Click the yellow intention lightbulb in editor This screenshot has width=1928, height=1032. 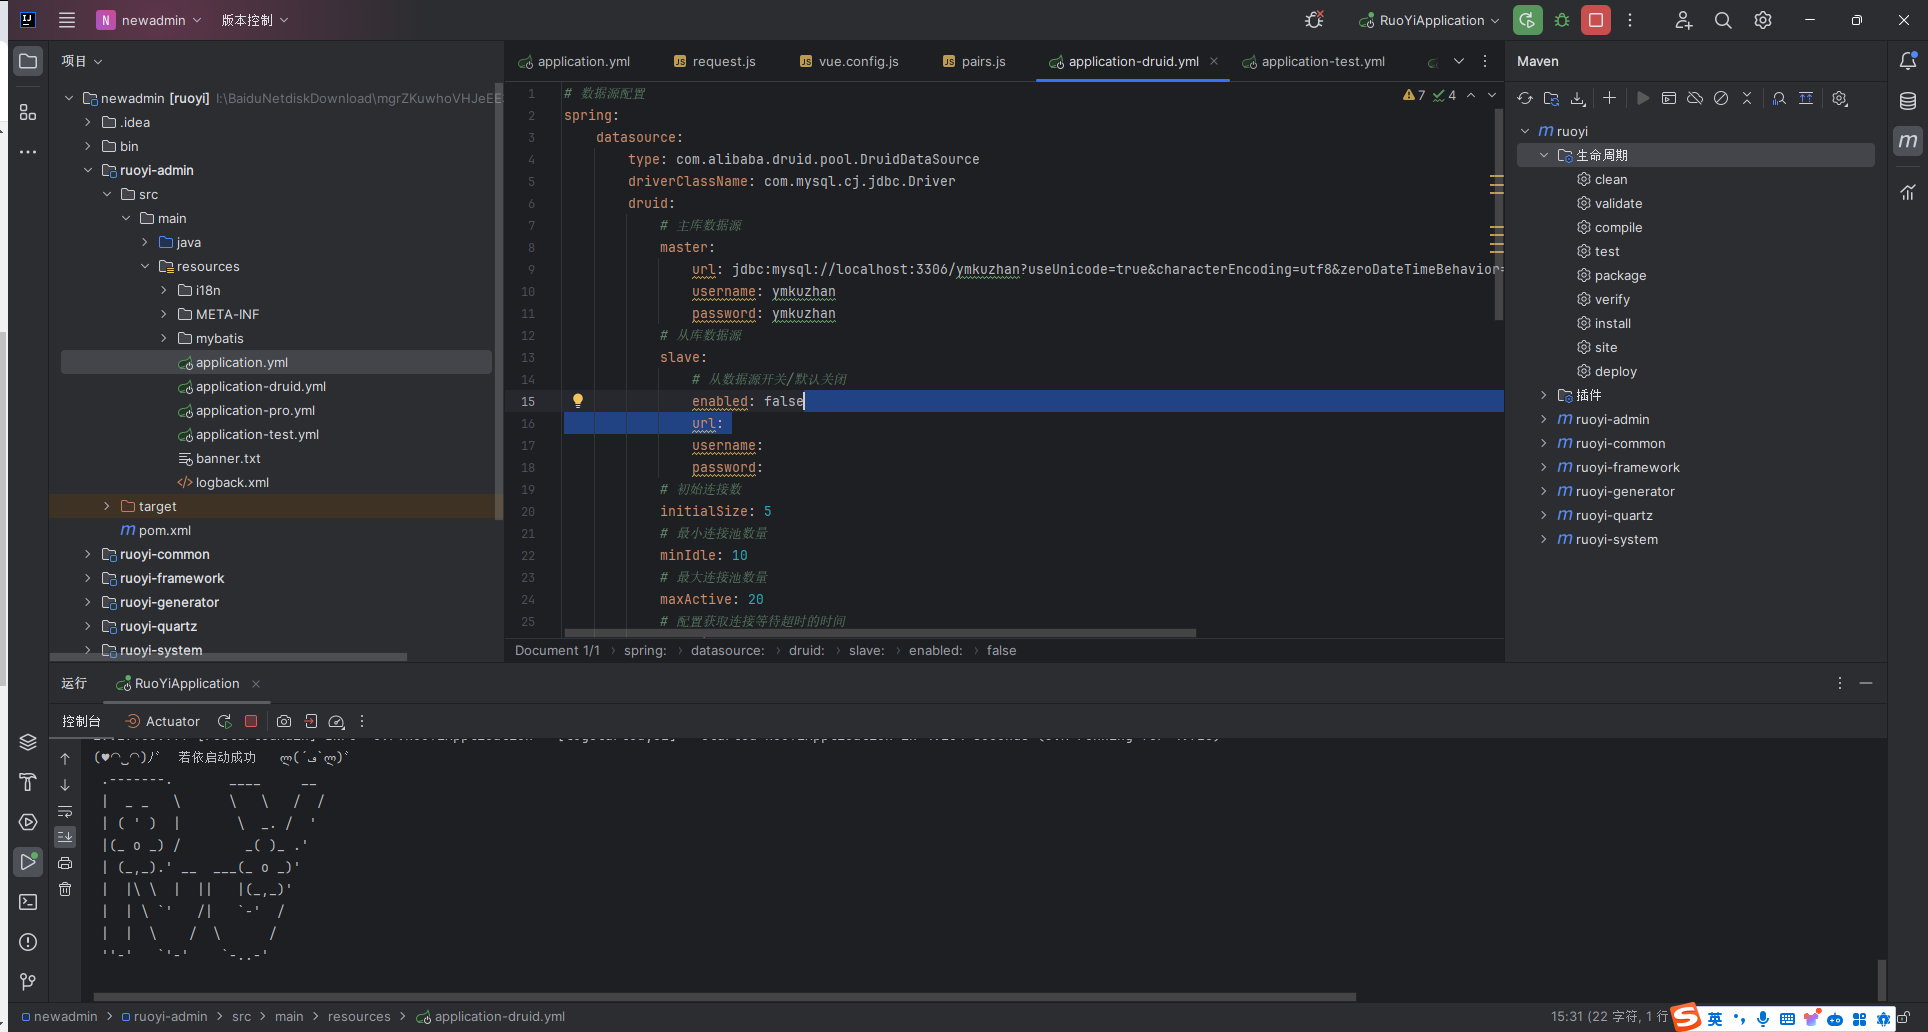coord(578,401)
